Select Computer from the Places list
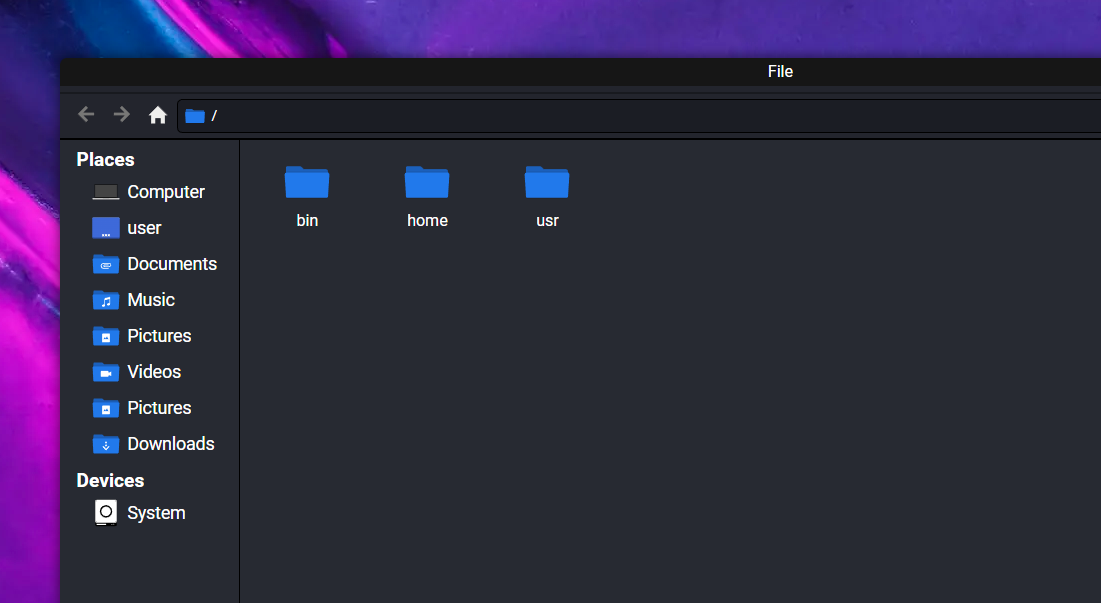 (x=165, y=192)
